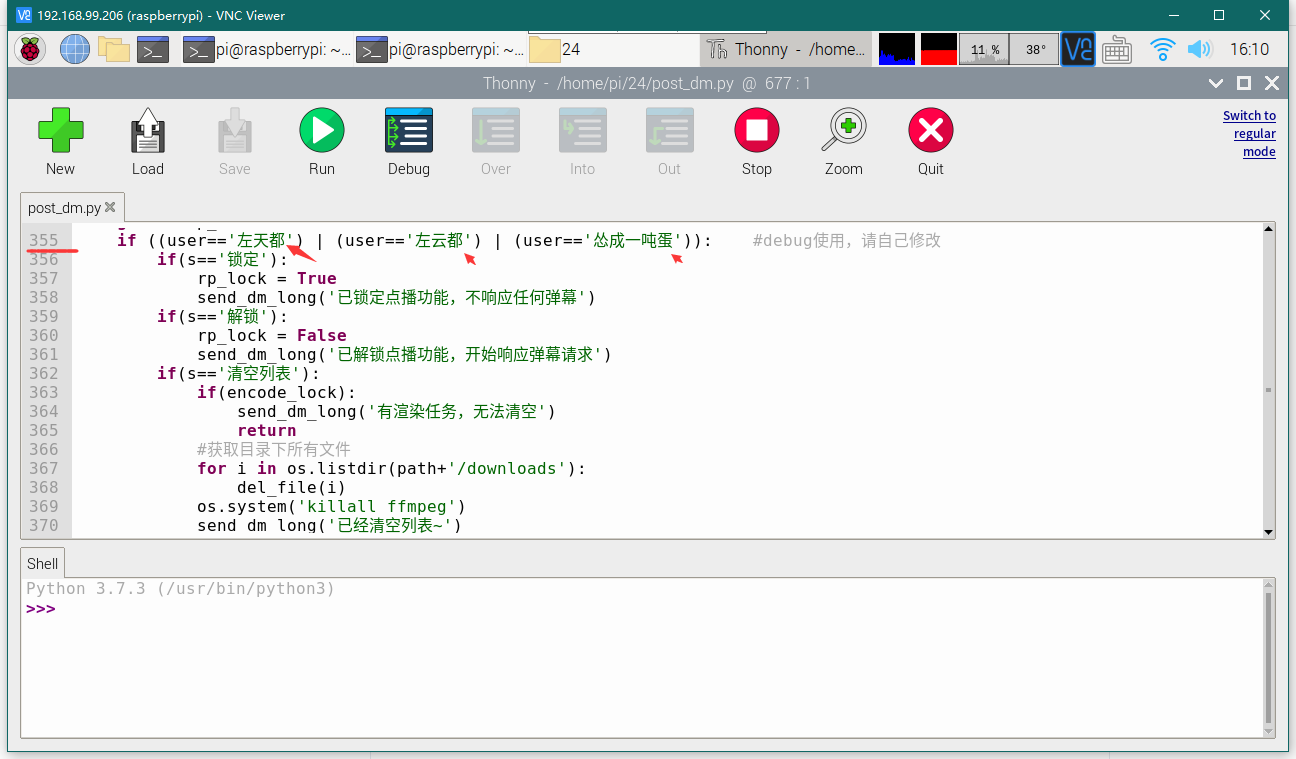This screenshot has height=759, width=1296.
Task: Select the Shell tab
Action: pyautogui.click(x=43, y=564)
